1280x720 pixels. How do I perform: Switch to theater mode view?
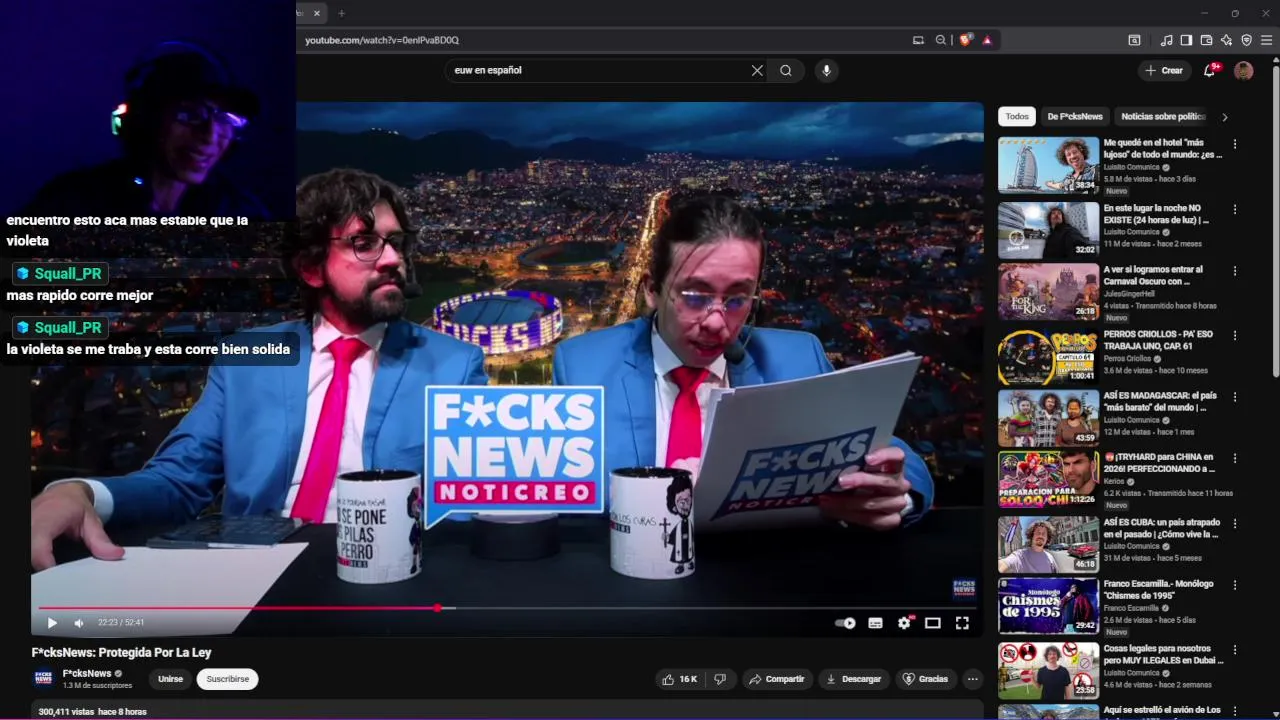933,623
